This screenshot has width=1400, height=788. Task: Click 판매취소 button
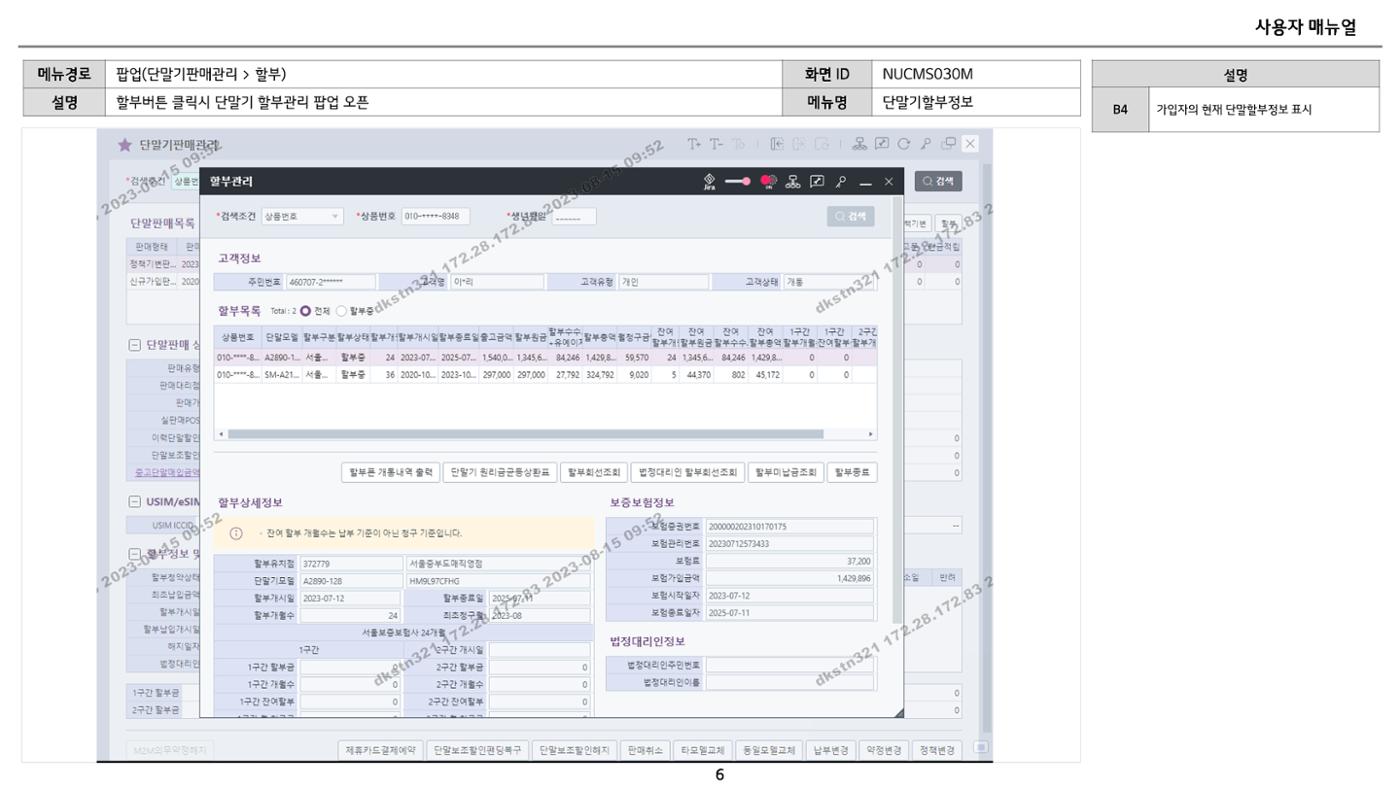(645, 748)
